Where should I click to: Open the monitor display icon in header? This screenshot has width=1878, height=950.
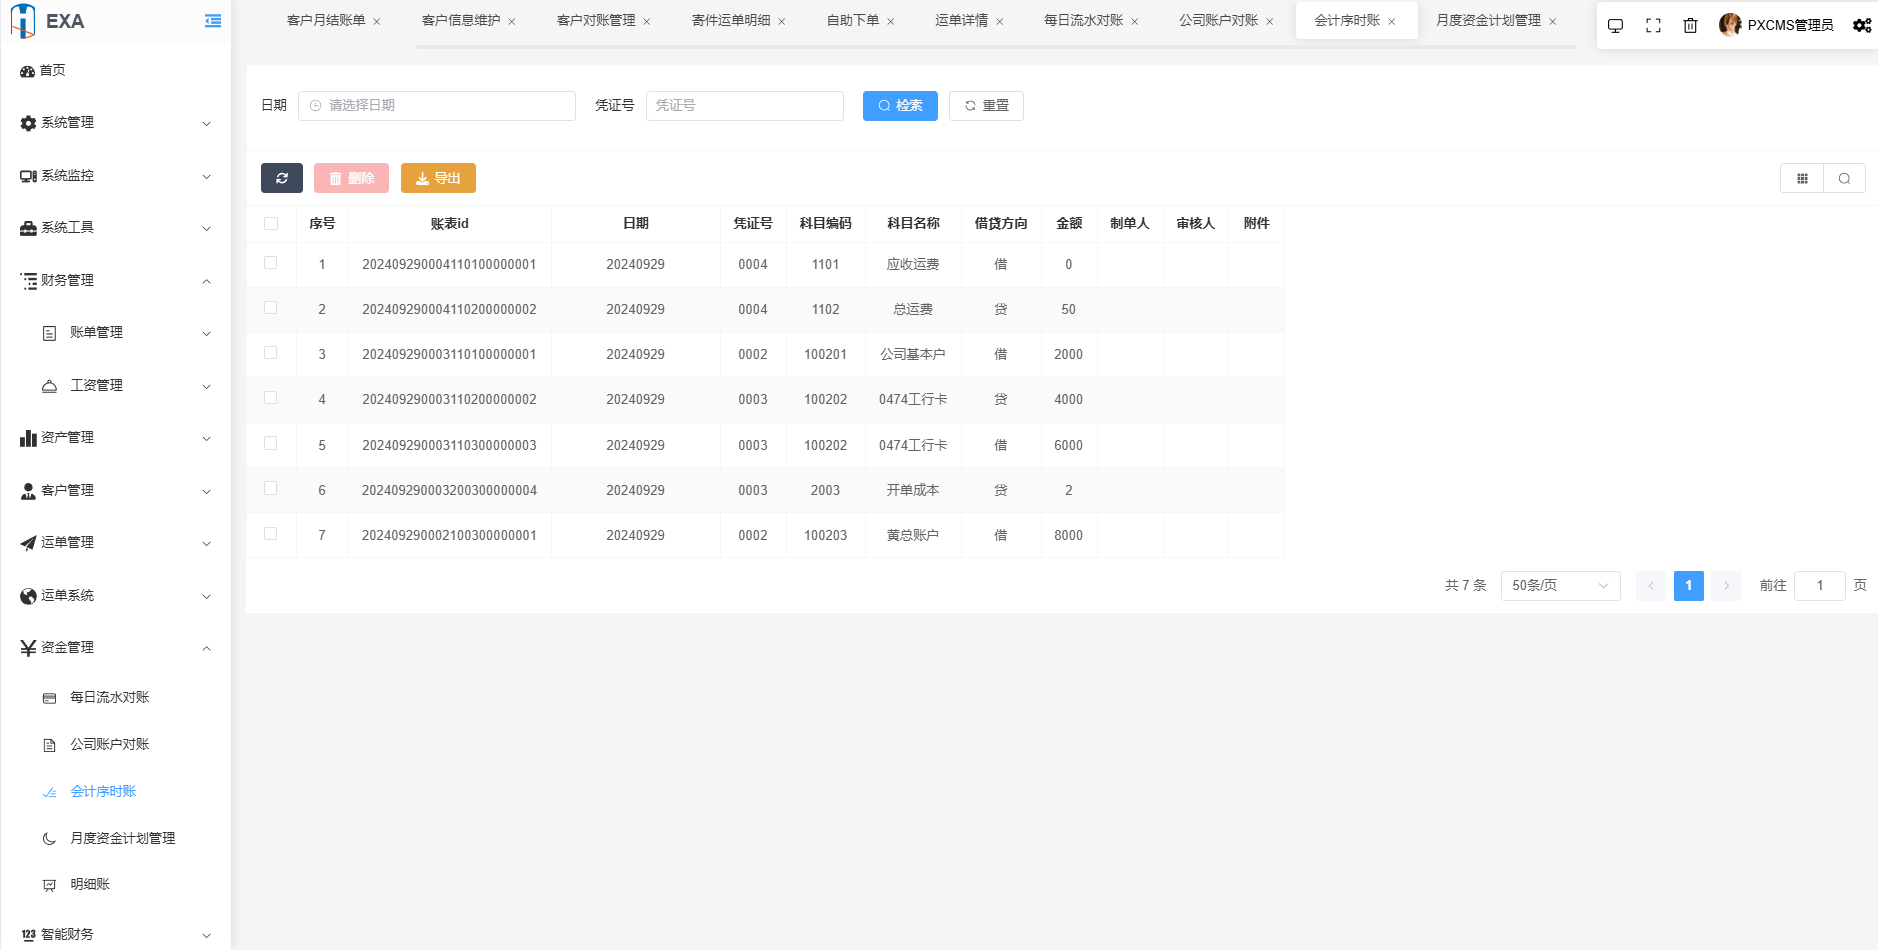(x=1615, y=26)
